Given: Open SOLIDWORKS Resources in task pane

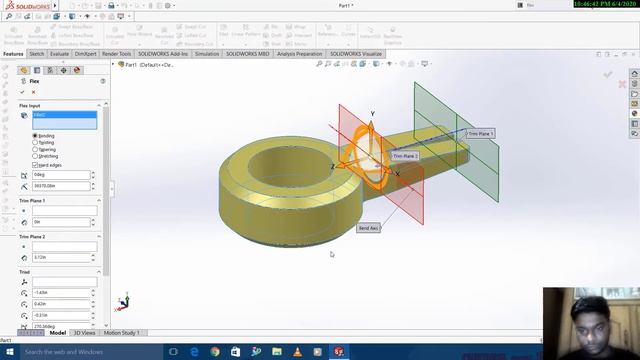Looking at the screenshot, I should click(634, 73).
